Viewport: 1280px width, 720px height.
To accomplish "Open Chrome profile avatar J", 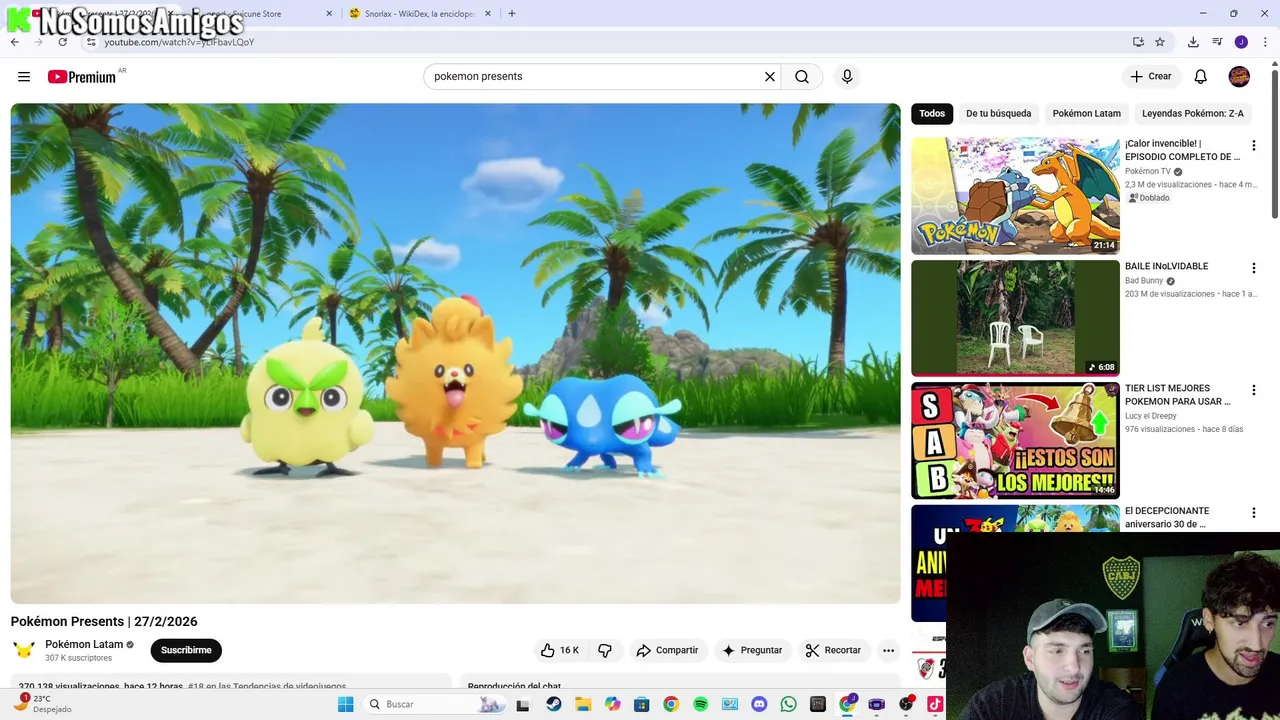I will [1241, 42].
